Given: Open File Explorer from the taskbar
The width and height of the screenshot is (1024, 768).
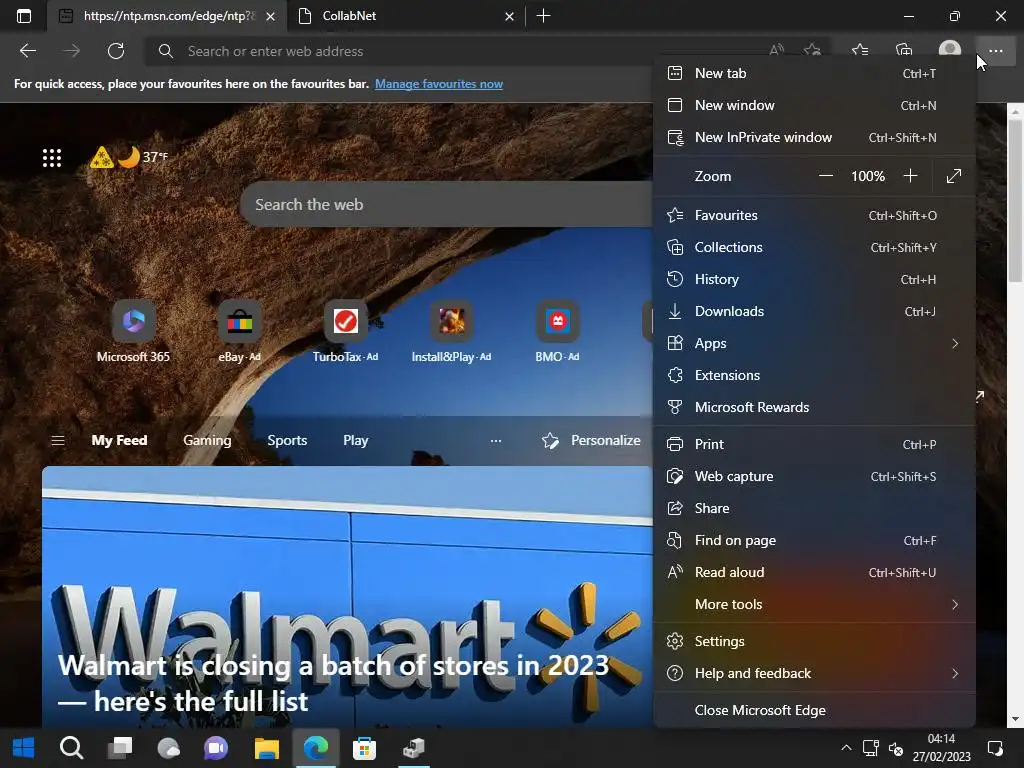Looking at the screenshot, I should coord(266,748).
